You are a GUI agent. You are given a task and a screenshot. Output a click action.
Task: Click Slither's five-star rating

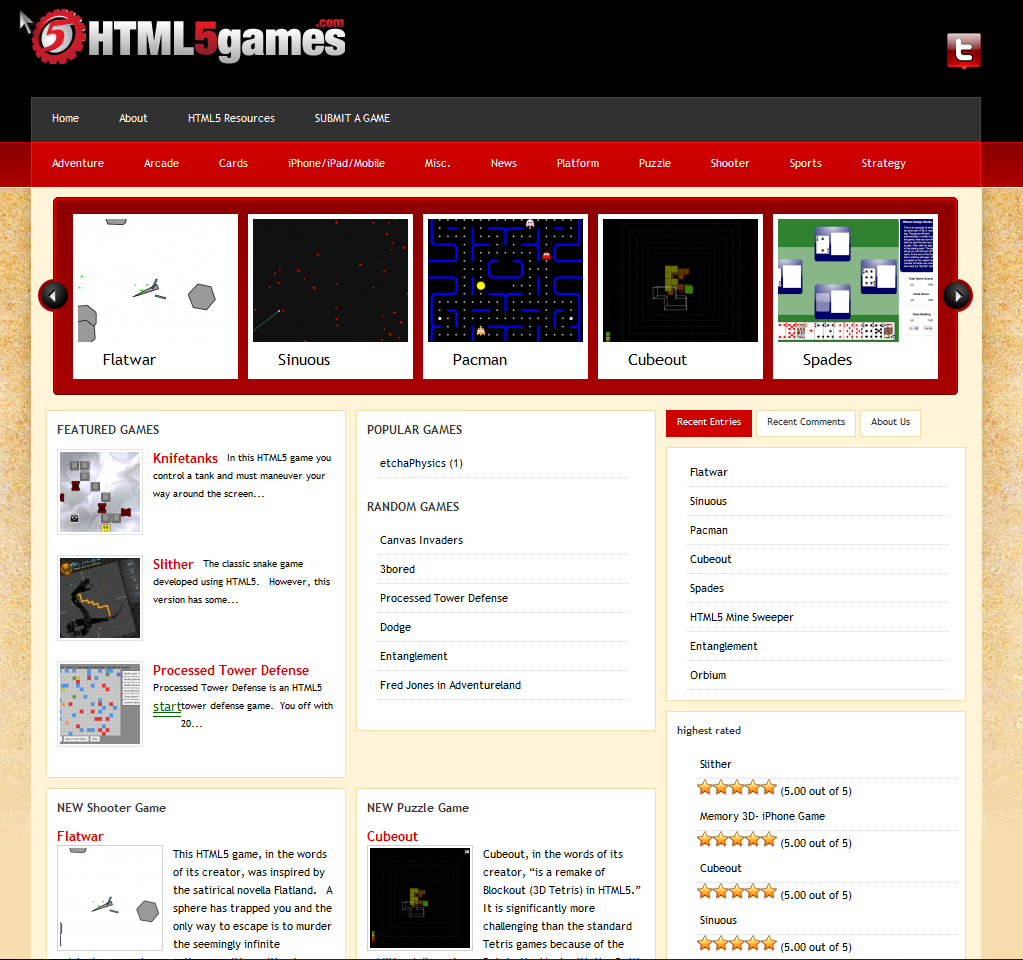[737, 788]
